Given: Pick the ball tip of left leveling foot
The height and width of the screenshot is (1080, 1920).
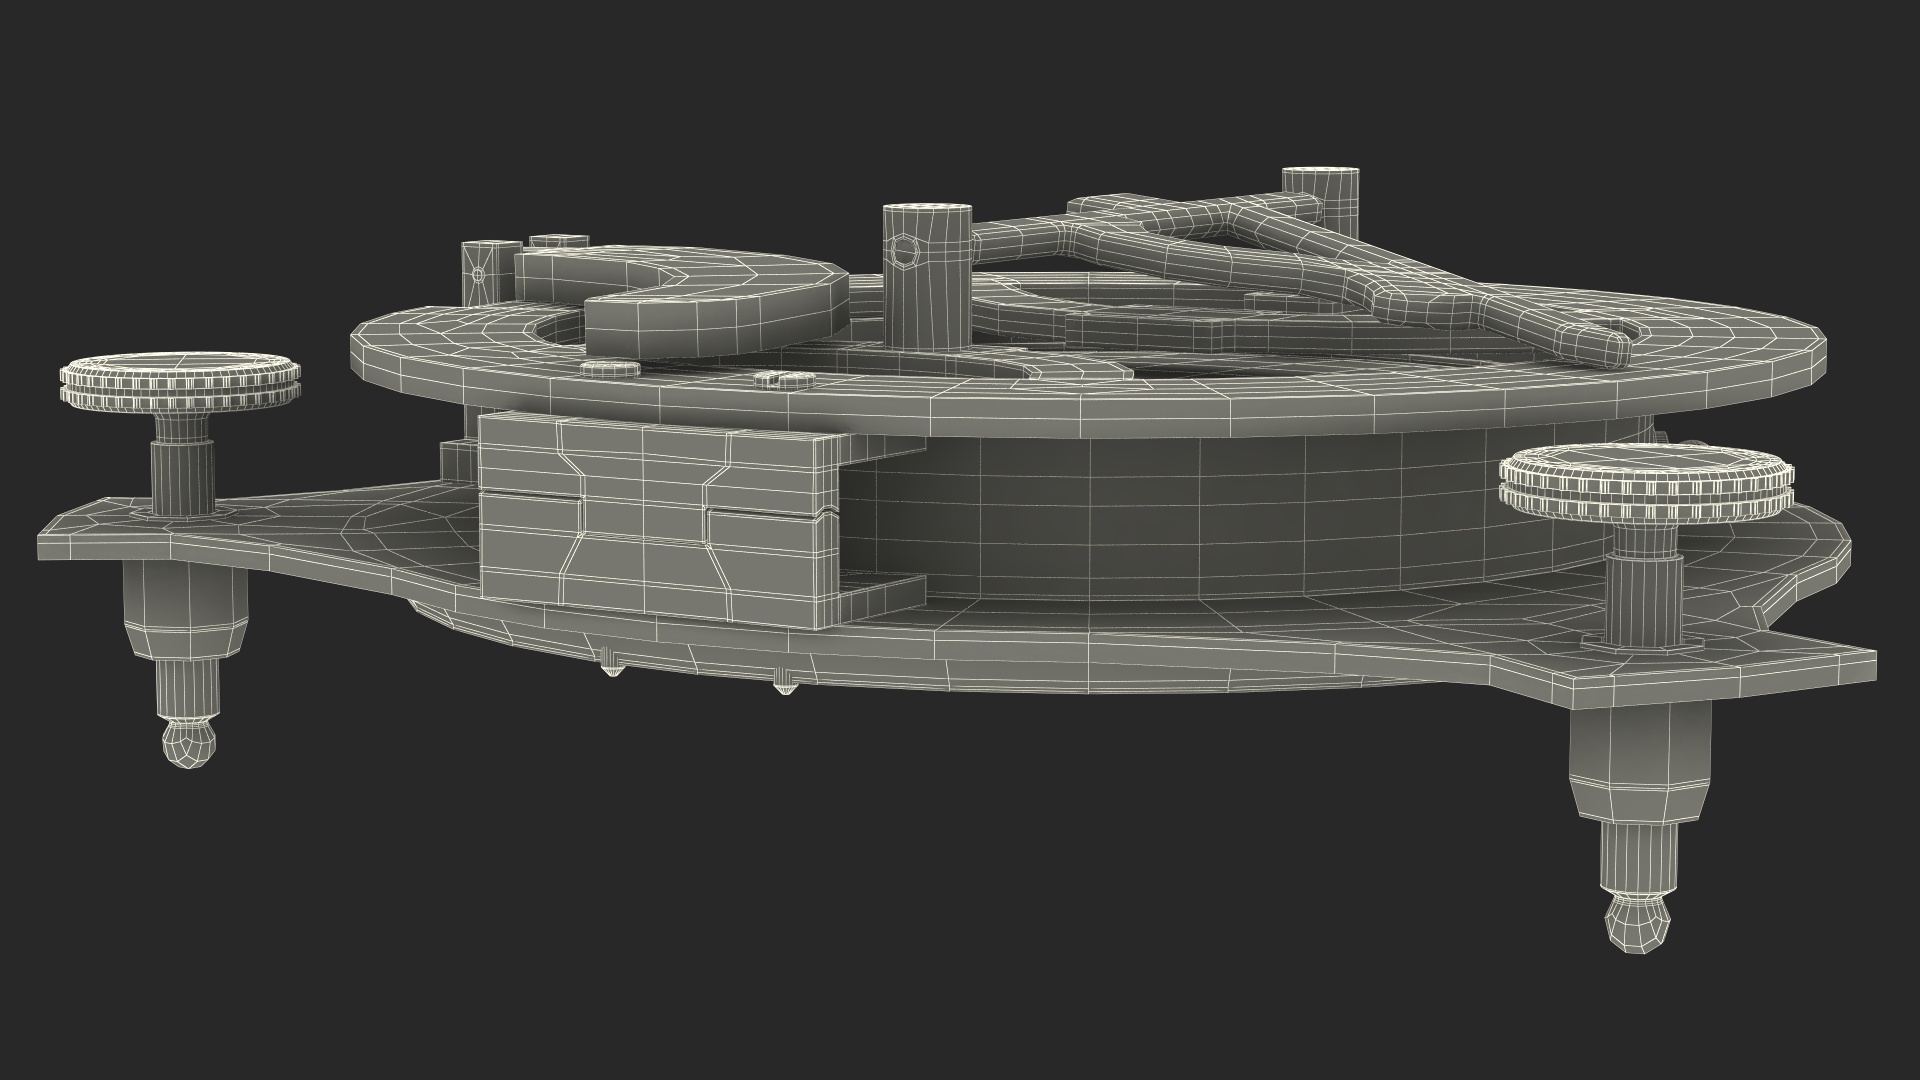Looking at the screenshot, I should coord(189,744).
